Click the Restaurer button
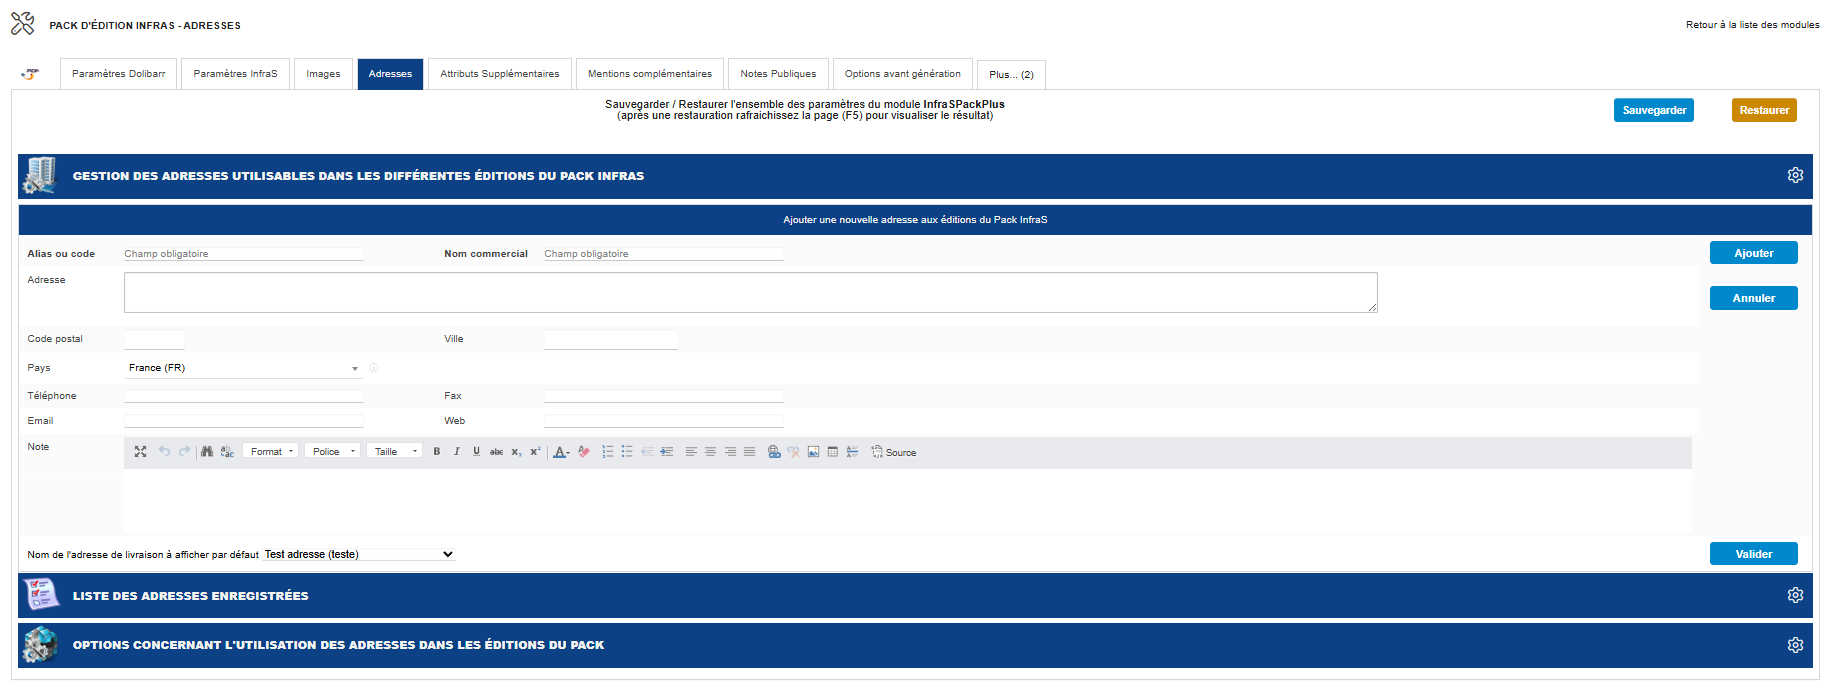1832x681 pixels. (1764, 110)
